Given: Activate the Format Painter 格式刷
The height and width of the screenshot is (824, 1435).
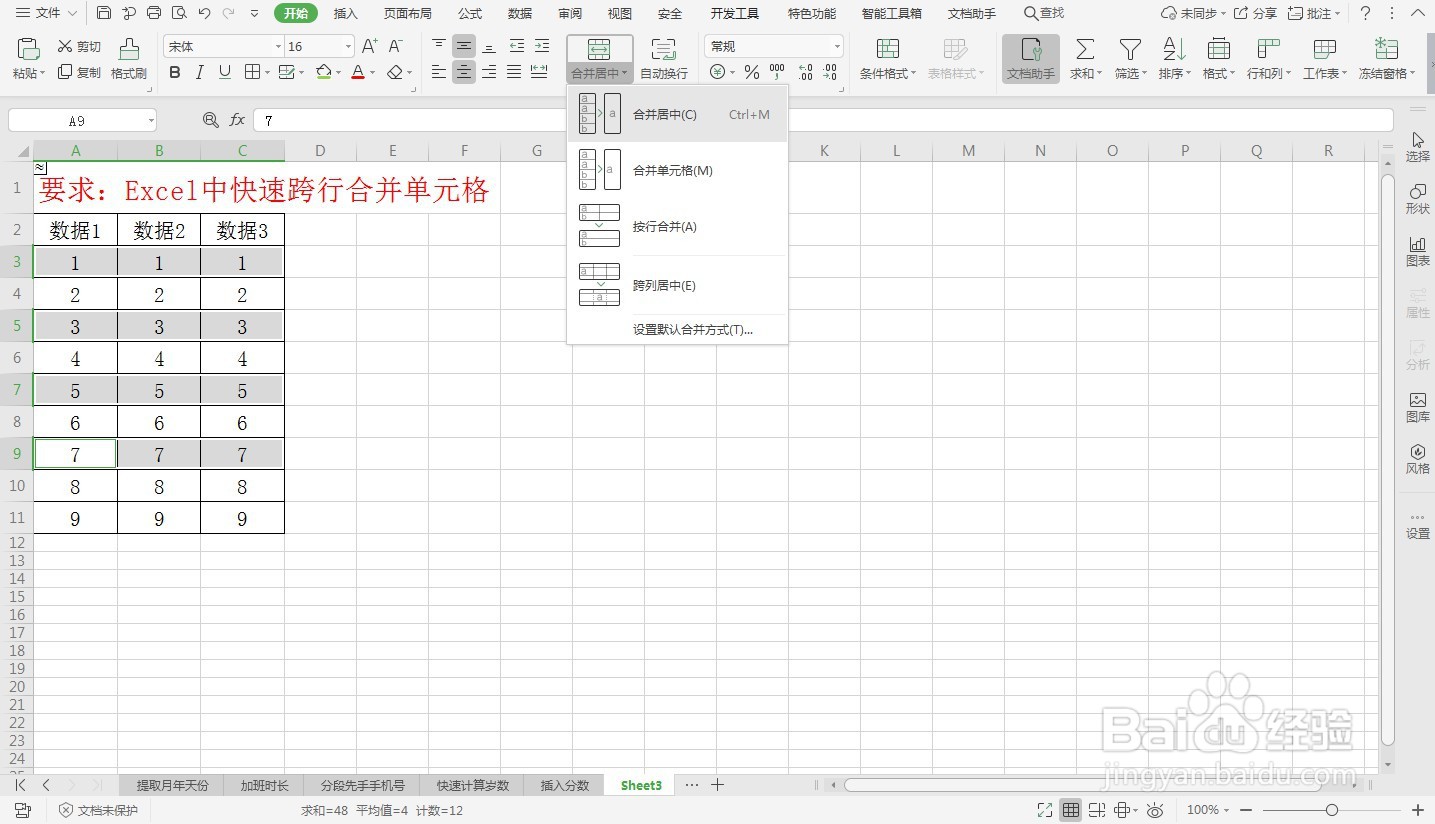Looking at the screenshot, I should pyautogui.click(x=129, y=59).
